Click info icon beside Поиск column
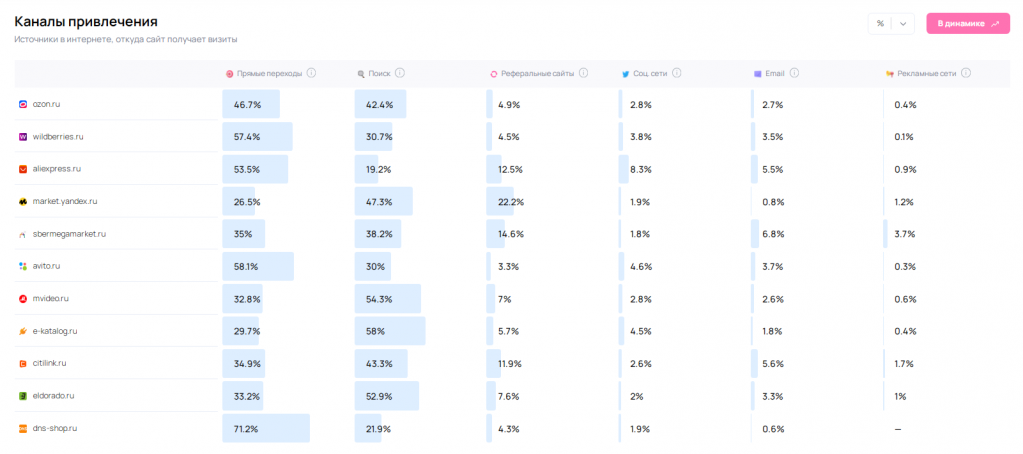This screenshot has height=454, width=1023. (x=400, y=73)
